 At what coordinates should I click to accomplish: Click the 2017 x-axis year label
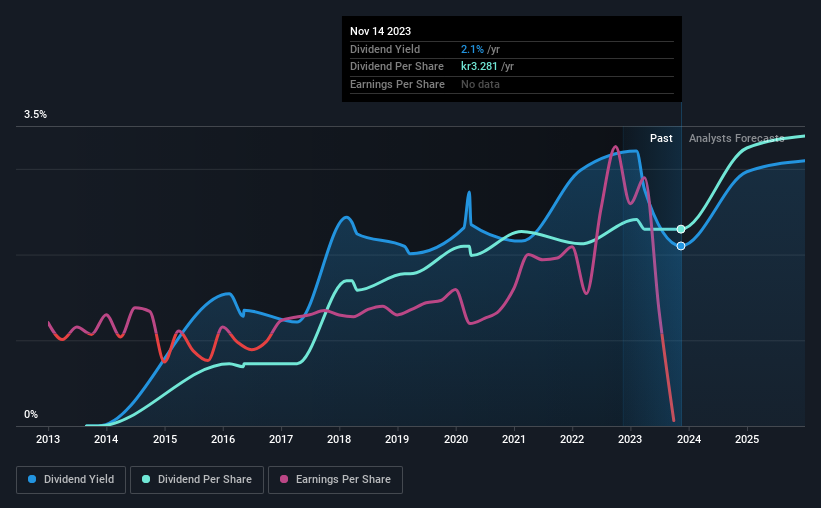281,439
